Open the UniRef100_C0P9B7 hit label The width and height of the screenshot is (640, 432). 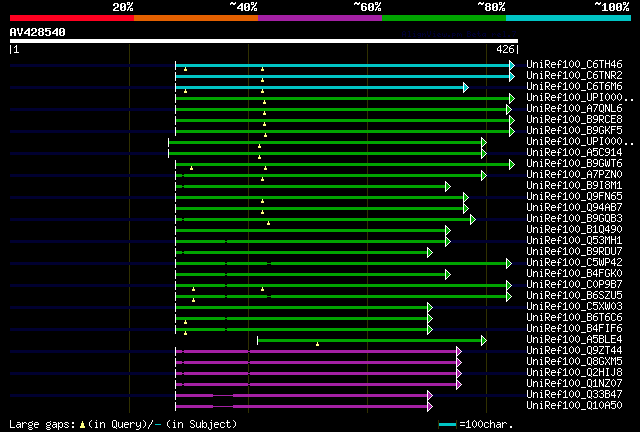[574, 285]
